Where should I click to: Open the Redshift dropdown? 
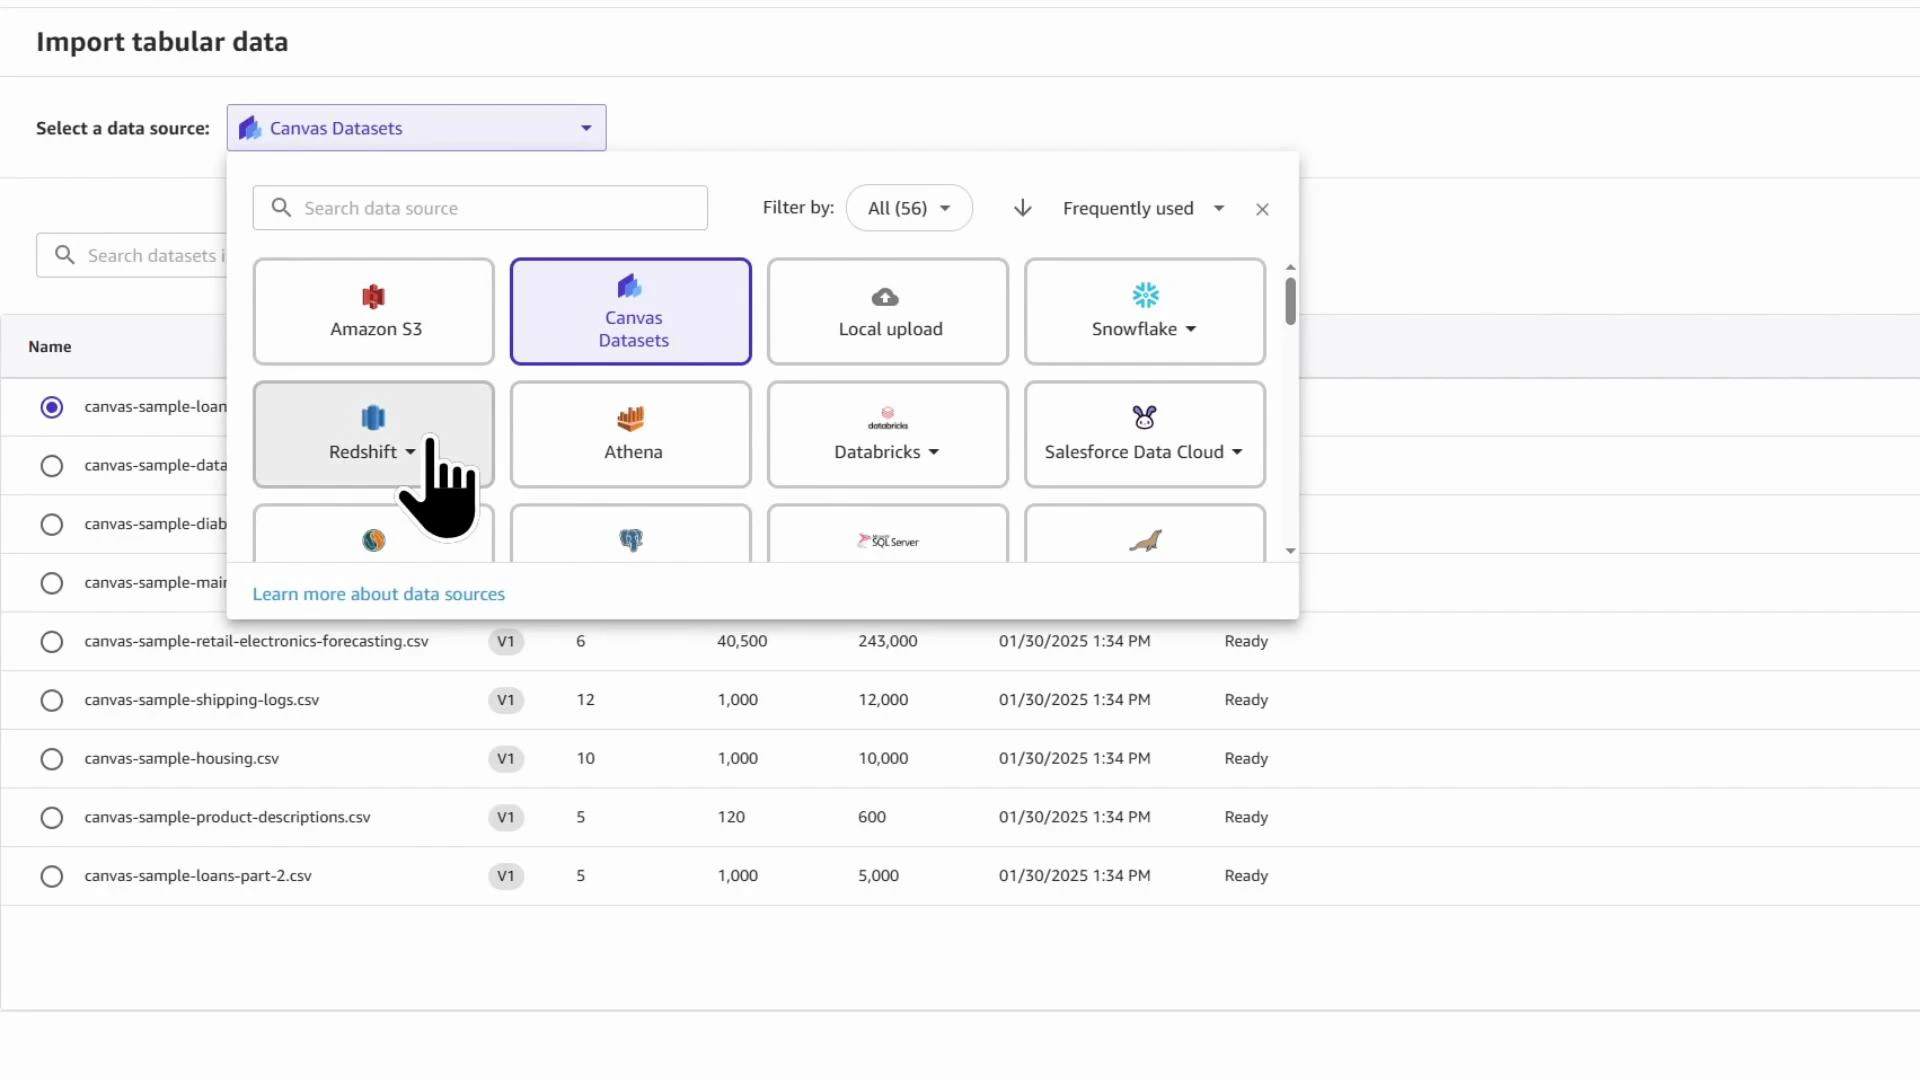(412, 451)
